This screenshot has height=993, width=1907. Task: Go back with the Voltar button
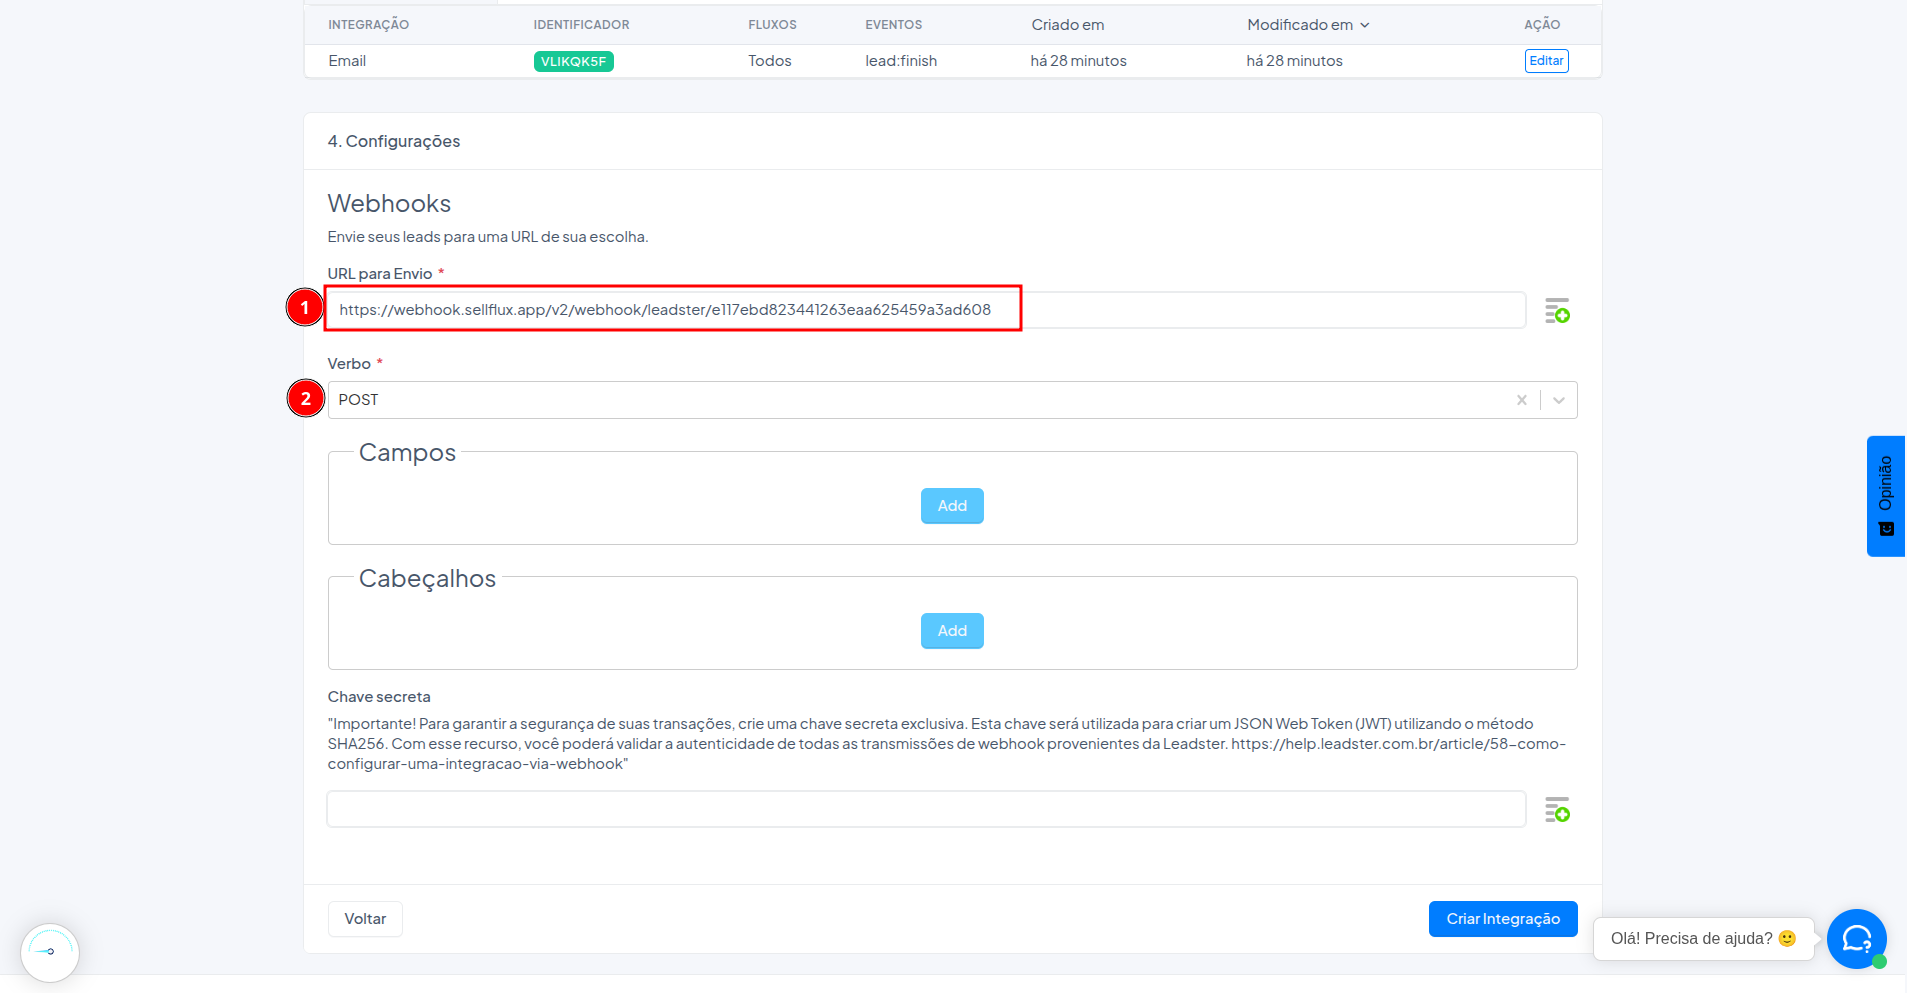click(x=365, y=919)
